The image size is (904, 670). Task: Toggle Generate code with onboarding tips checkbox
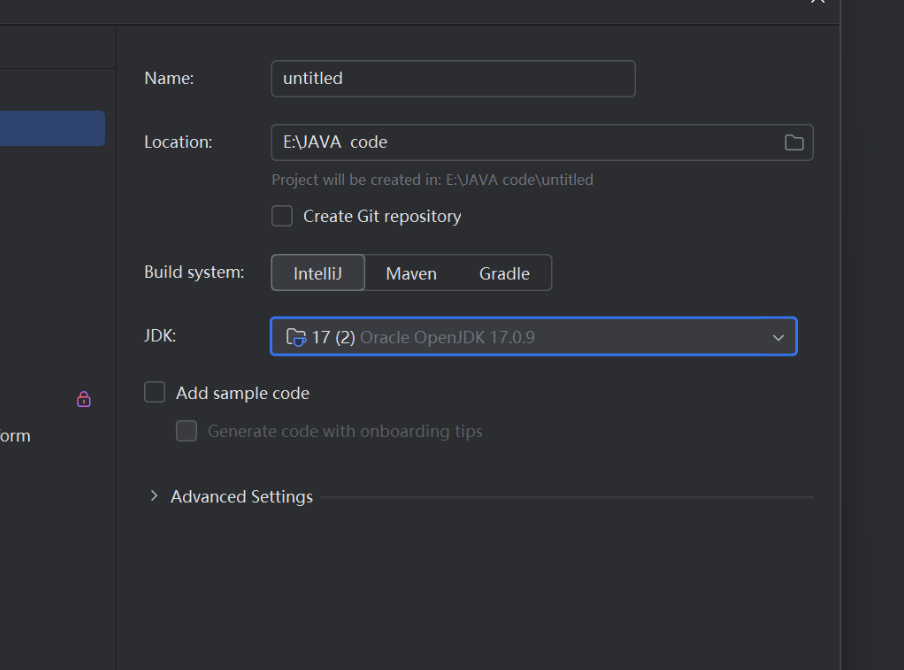click(x=186, y=431)
